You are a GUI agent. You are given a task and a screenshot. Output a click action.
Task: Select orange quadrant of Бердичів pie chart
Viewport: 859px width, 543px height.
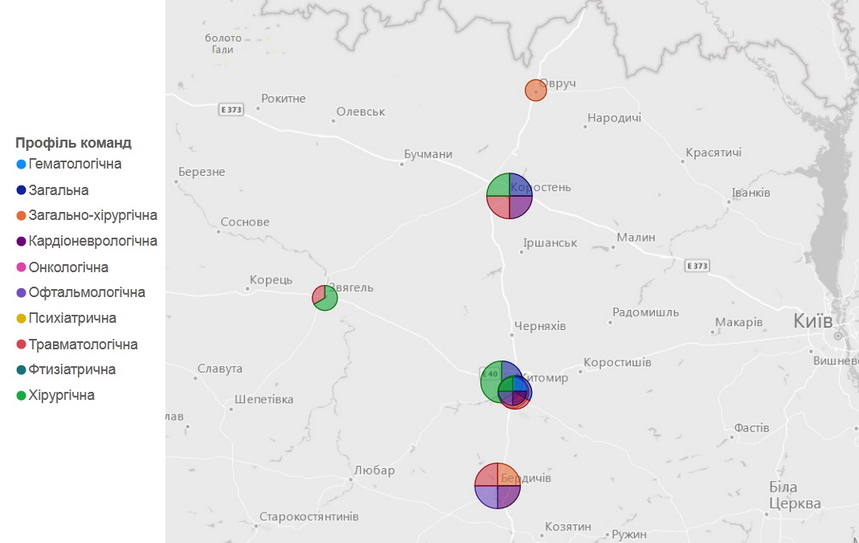point(508,474)
